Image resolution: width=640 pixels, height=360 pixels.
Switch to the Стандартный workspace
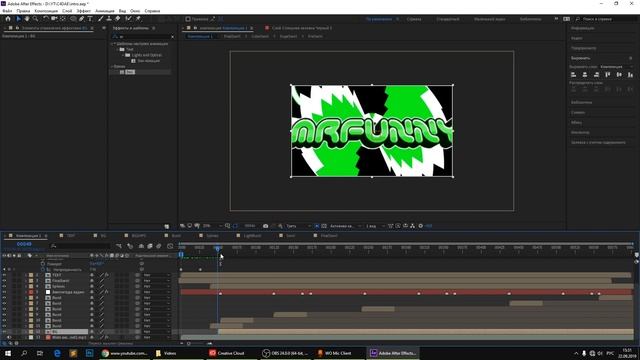(448, 19)
